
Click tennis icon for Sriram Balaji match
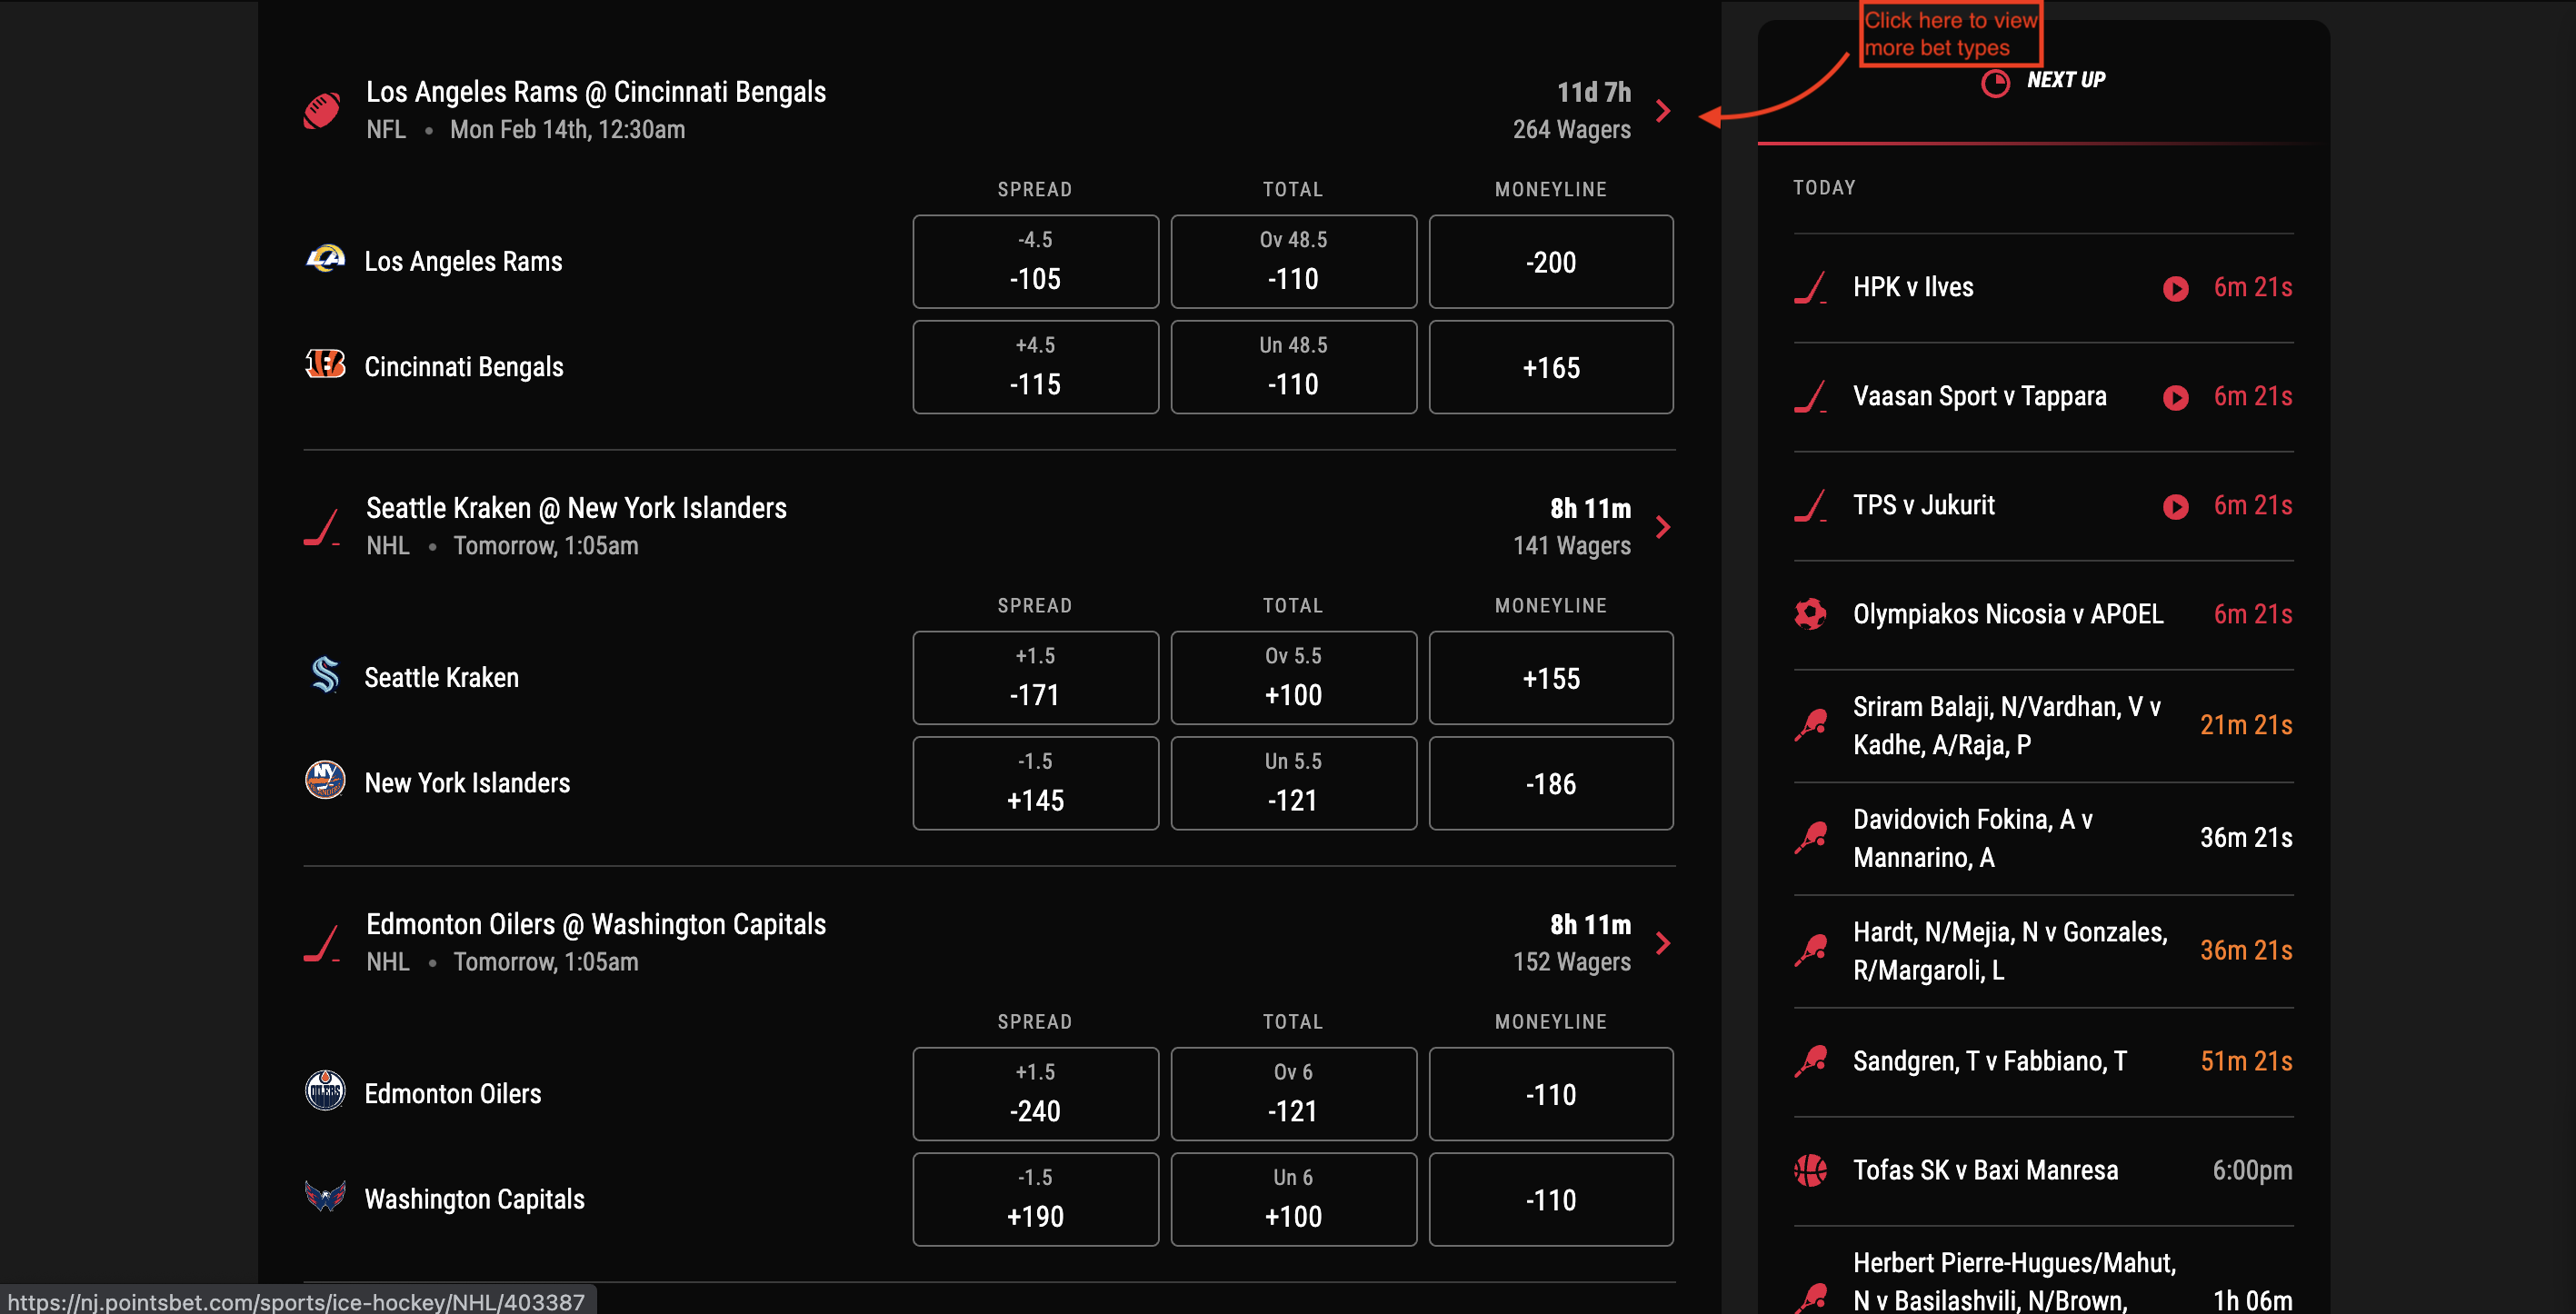(x=1811, y=726)
